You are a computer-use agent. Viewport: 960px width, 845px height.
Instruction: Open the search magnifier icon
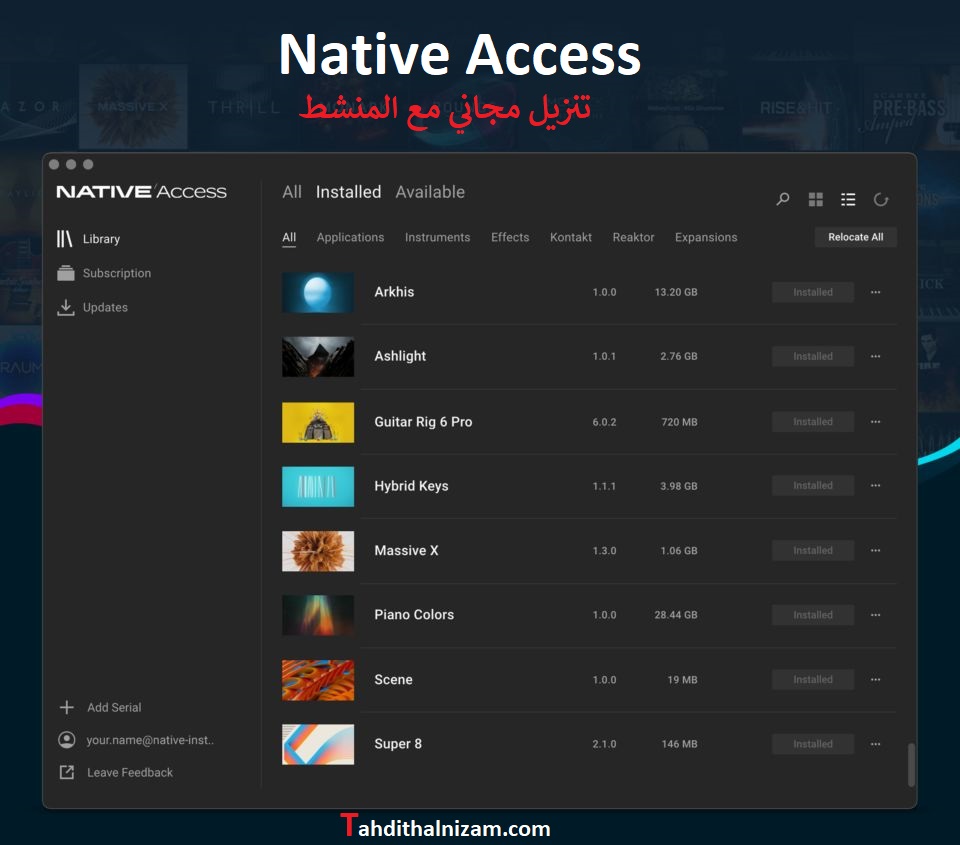pyautogui.click(x=782, y=199)
